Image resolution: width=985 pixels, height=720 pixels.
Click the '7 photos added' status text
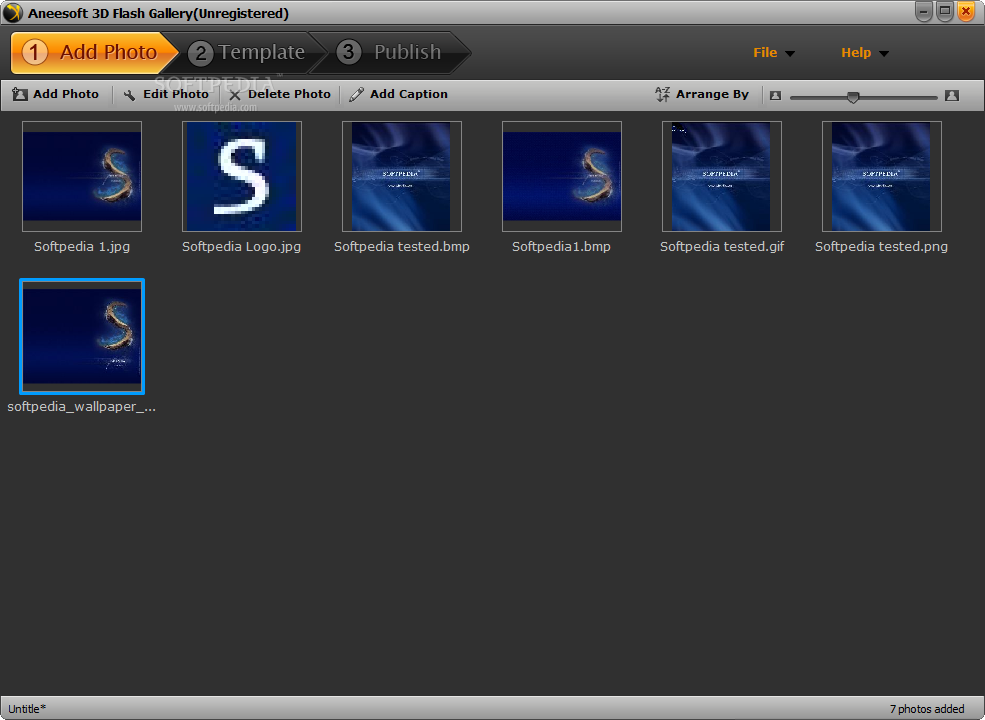coord(927,709)
